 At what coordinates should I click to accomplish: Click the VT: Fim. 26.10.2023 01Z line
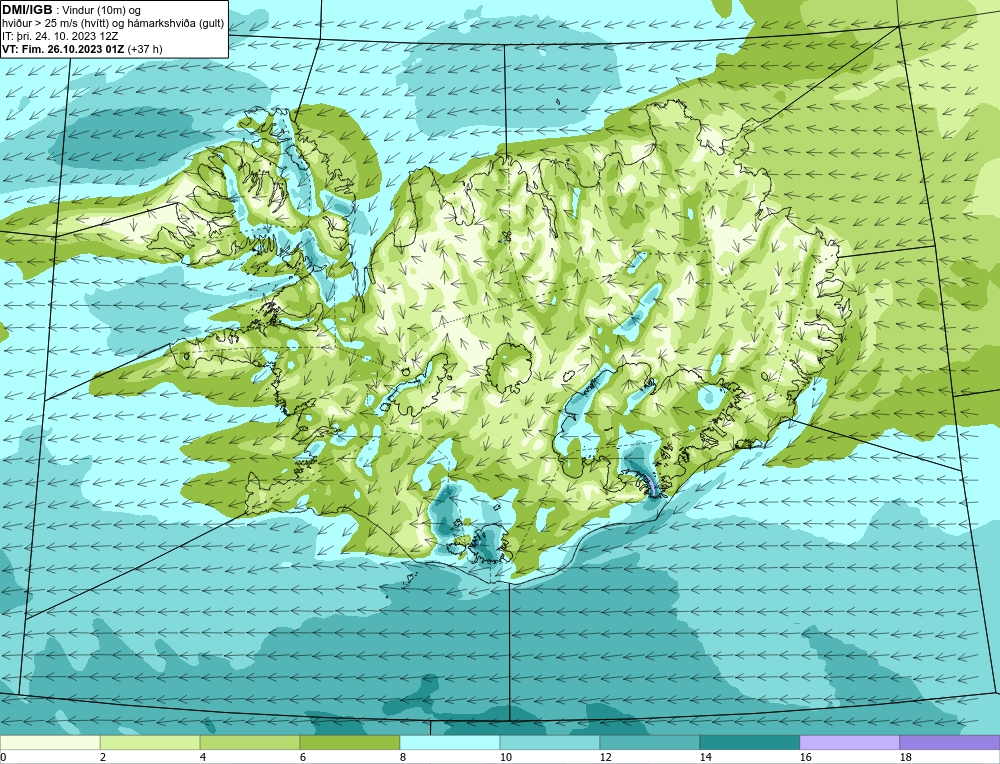[82, 48]
